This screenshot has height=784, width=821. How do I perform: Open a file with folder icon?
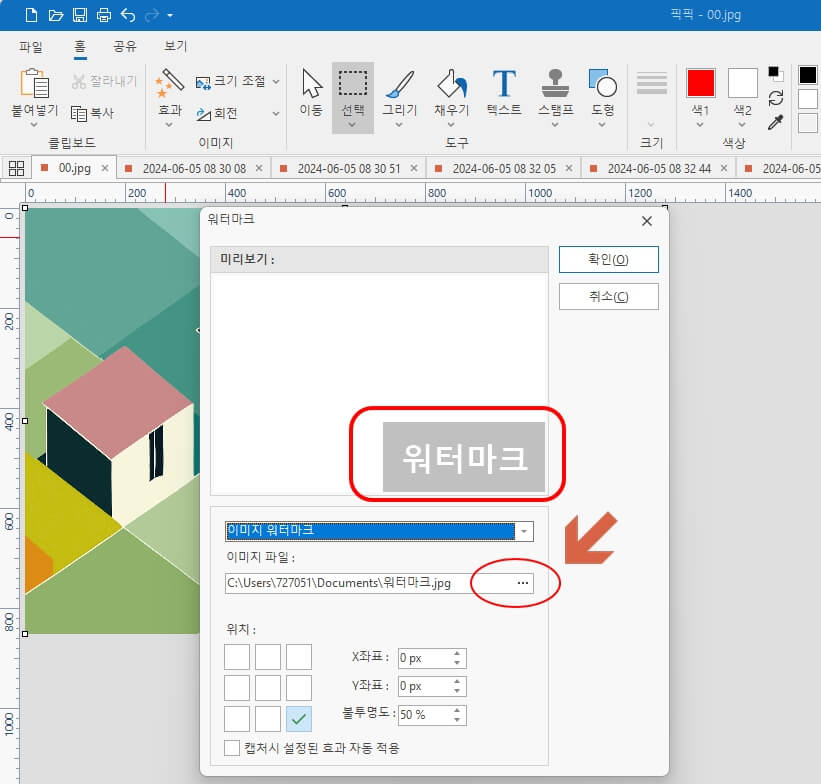coord(56,15)
